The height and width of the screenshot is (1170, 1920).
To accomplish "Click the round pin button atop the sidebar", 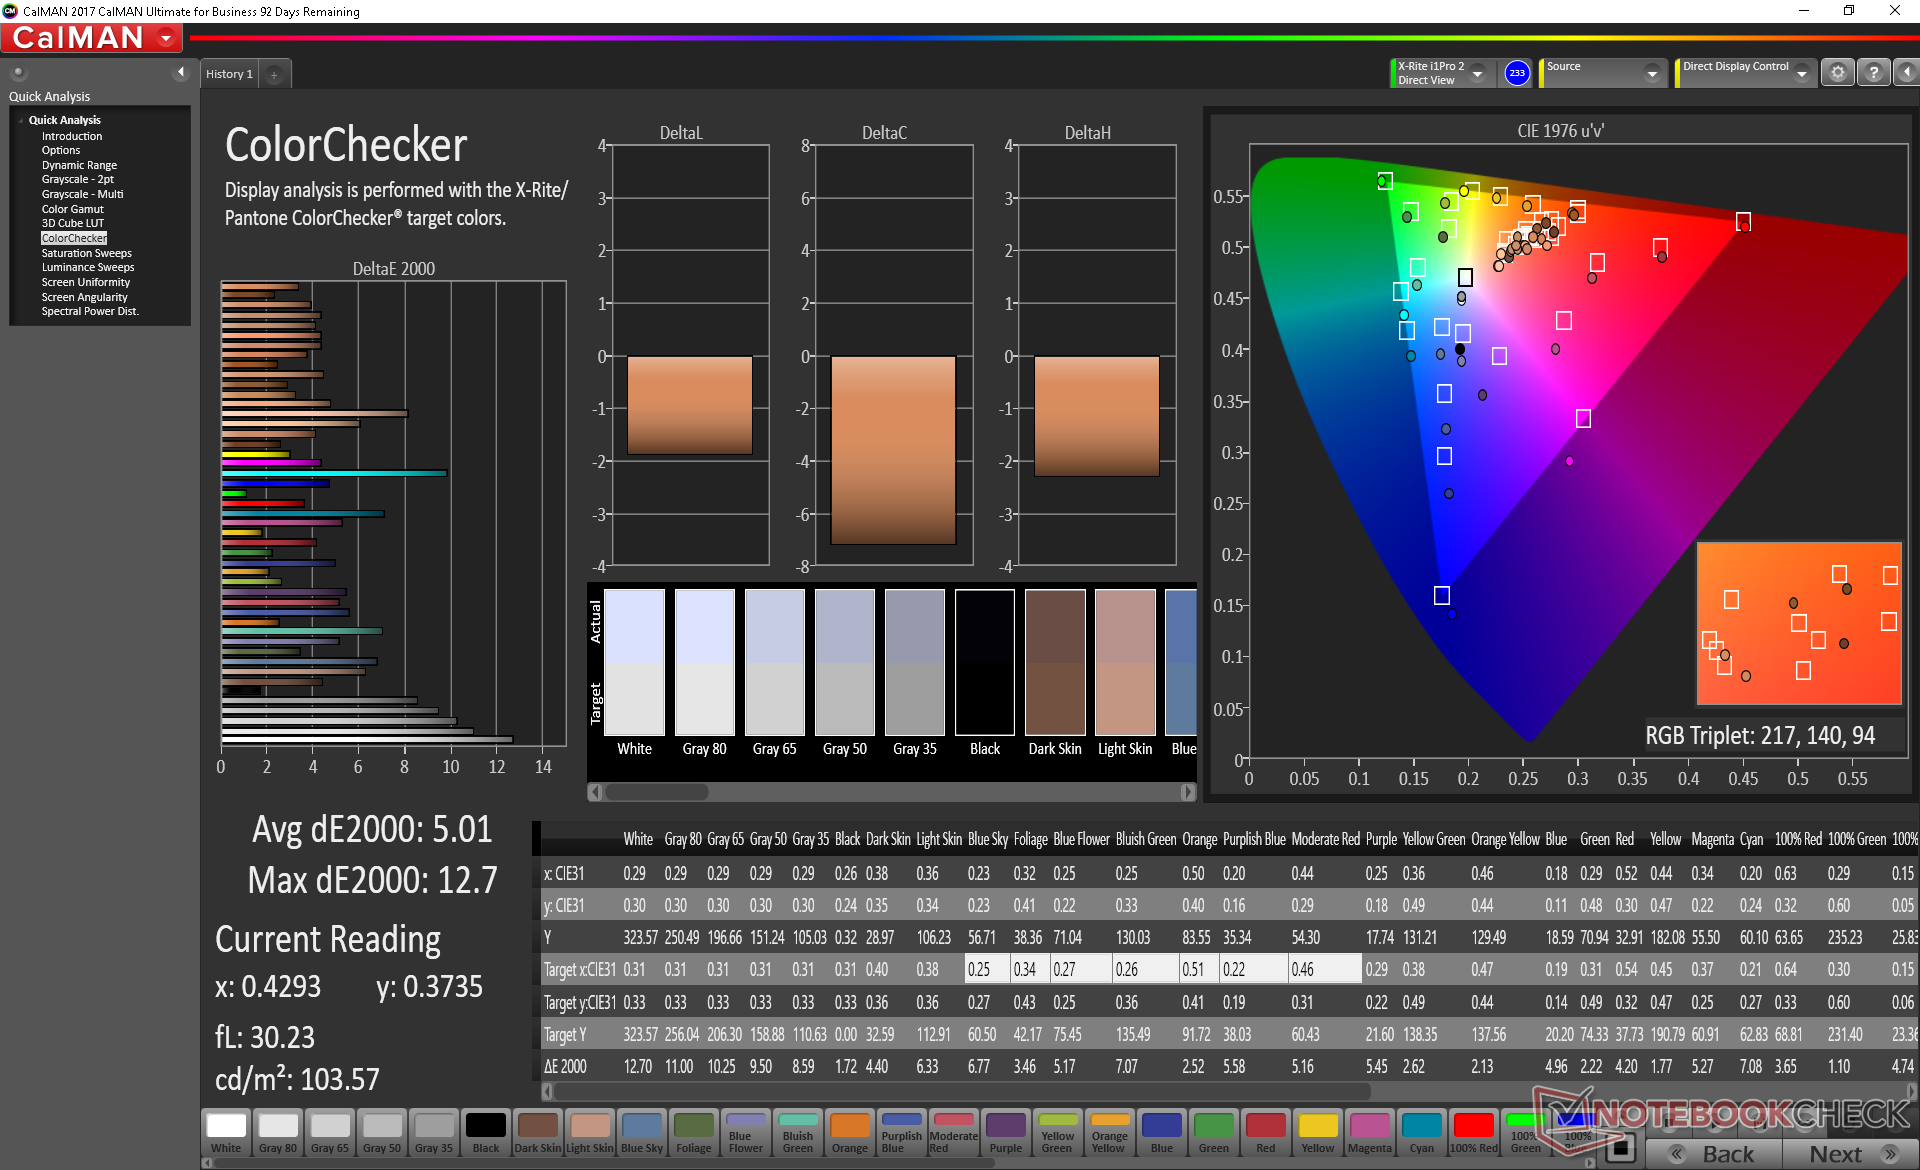I will pos(18,72).
